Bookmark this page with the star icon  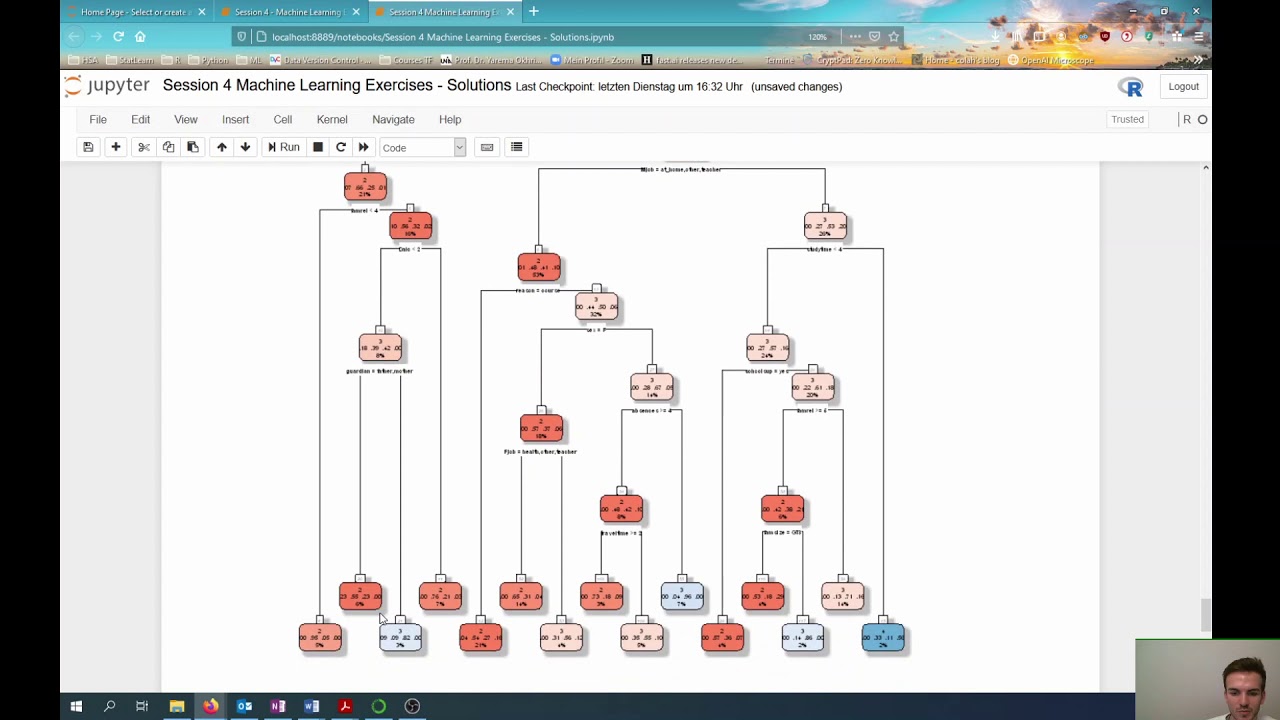tap(894, 37)
